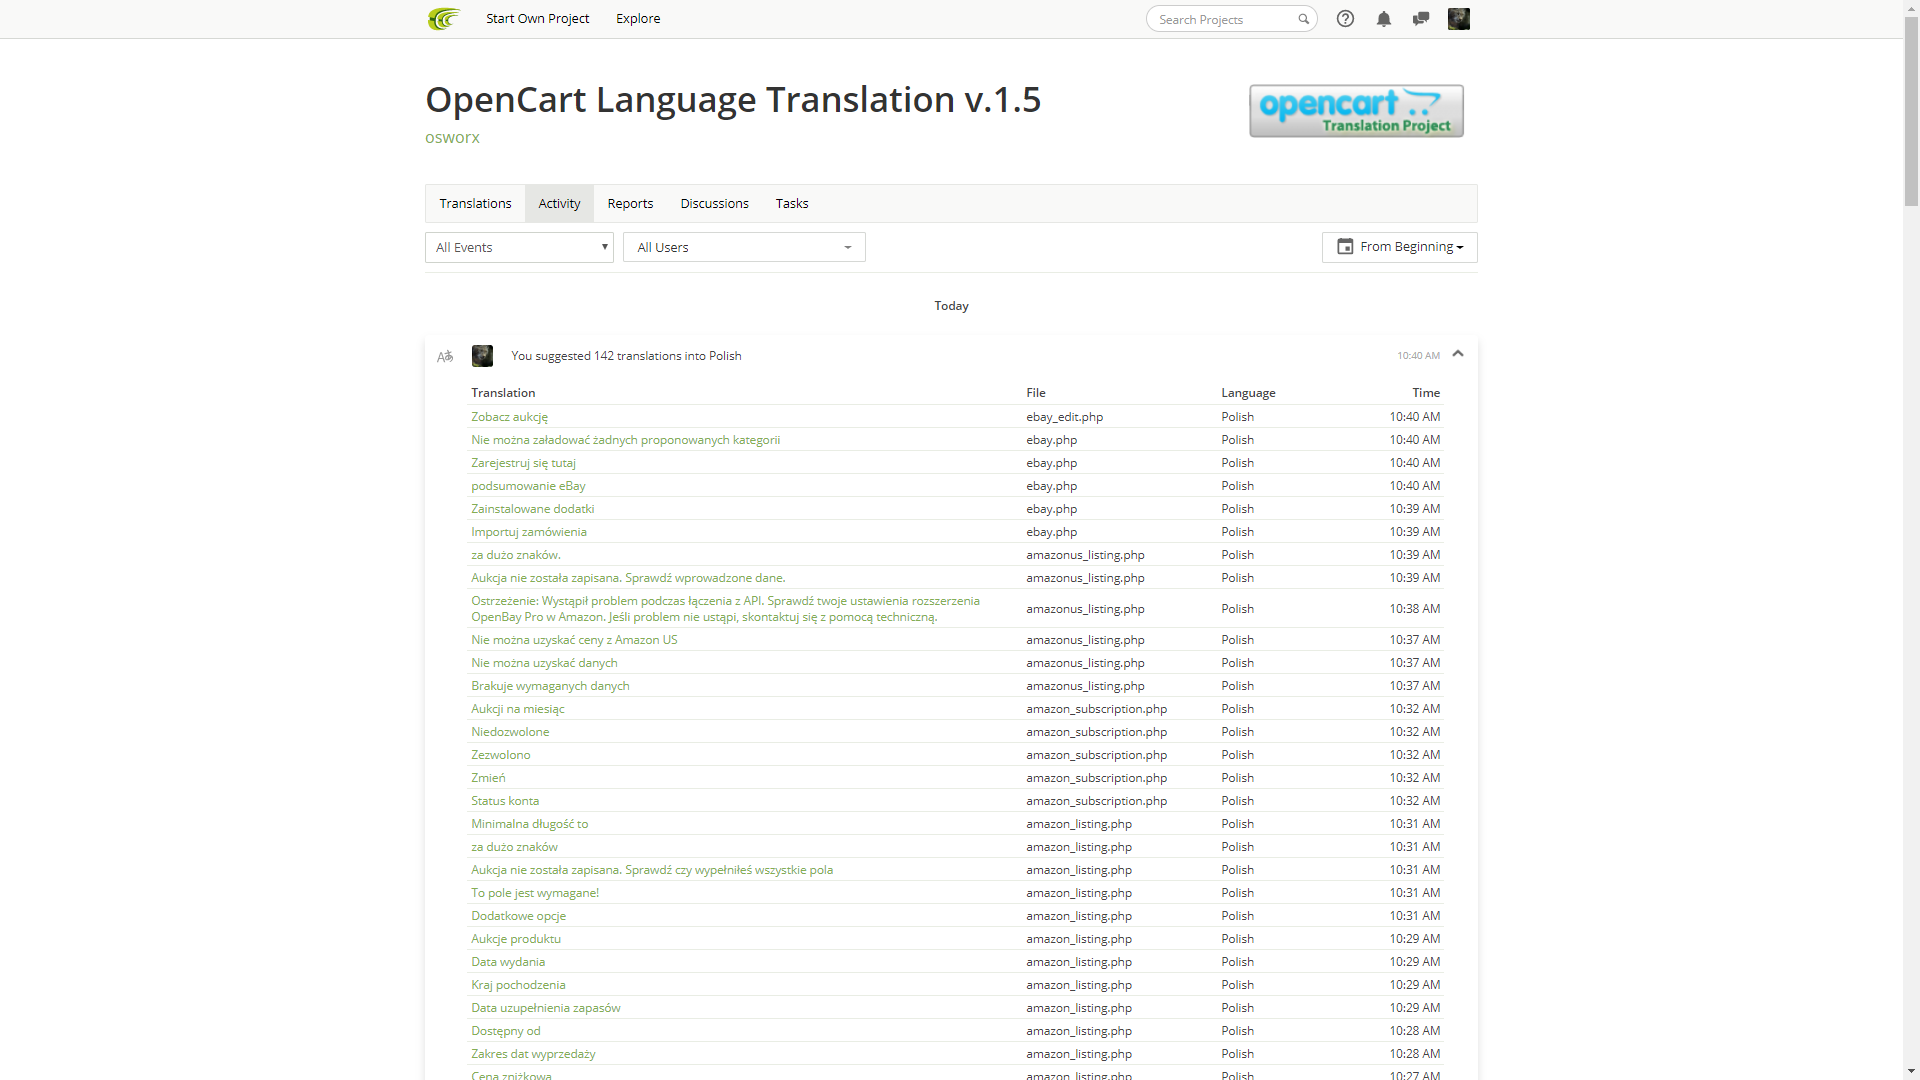Screen dimensions: 1920x1080
Task: Open the help question mark icon
Action: [1345, 19]
